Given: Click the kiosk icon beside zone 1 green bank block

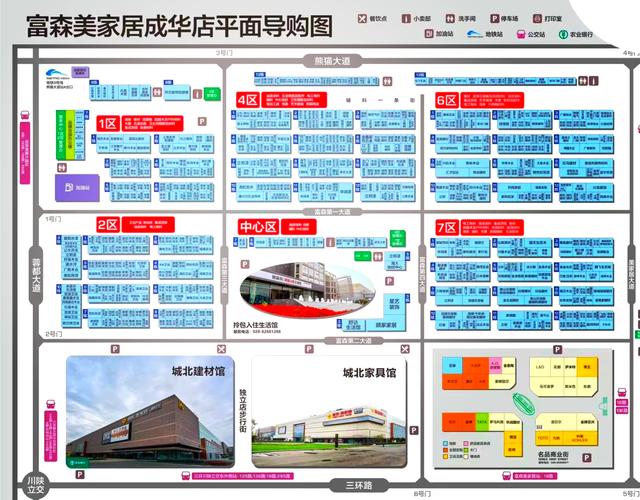Looking at the screenshot, I should pyautogui.click(x=198, y=94).
